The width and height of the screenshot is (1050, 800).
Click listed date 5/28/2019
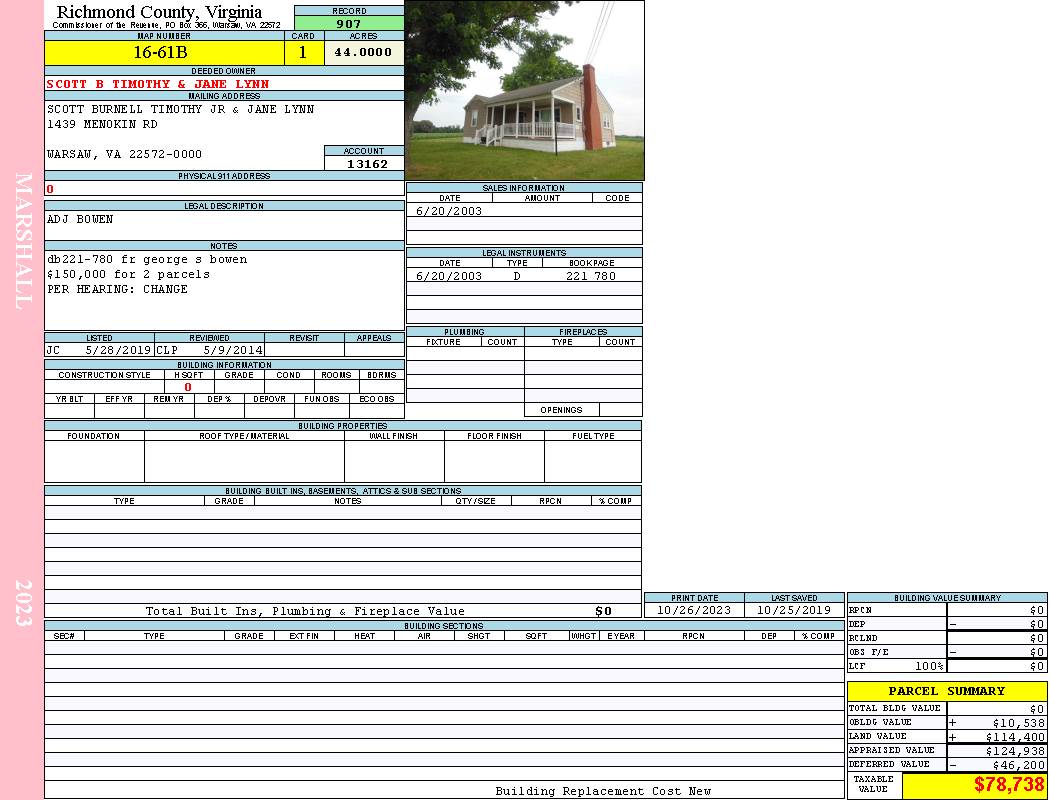[118, 349]
